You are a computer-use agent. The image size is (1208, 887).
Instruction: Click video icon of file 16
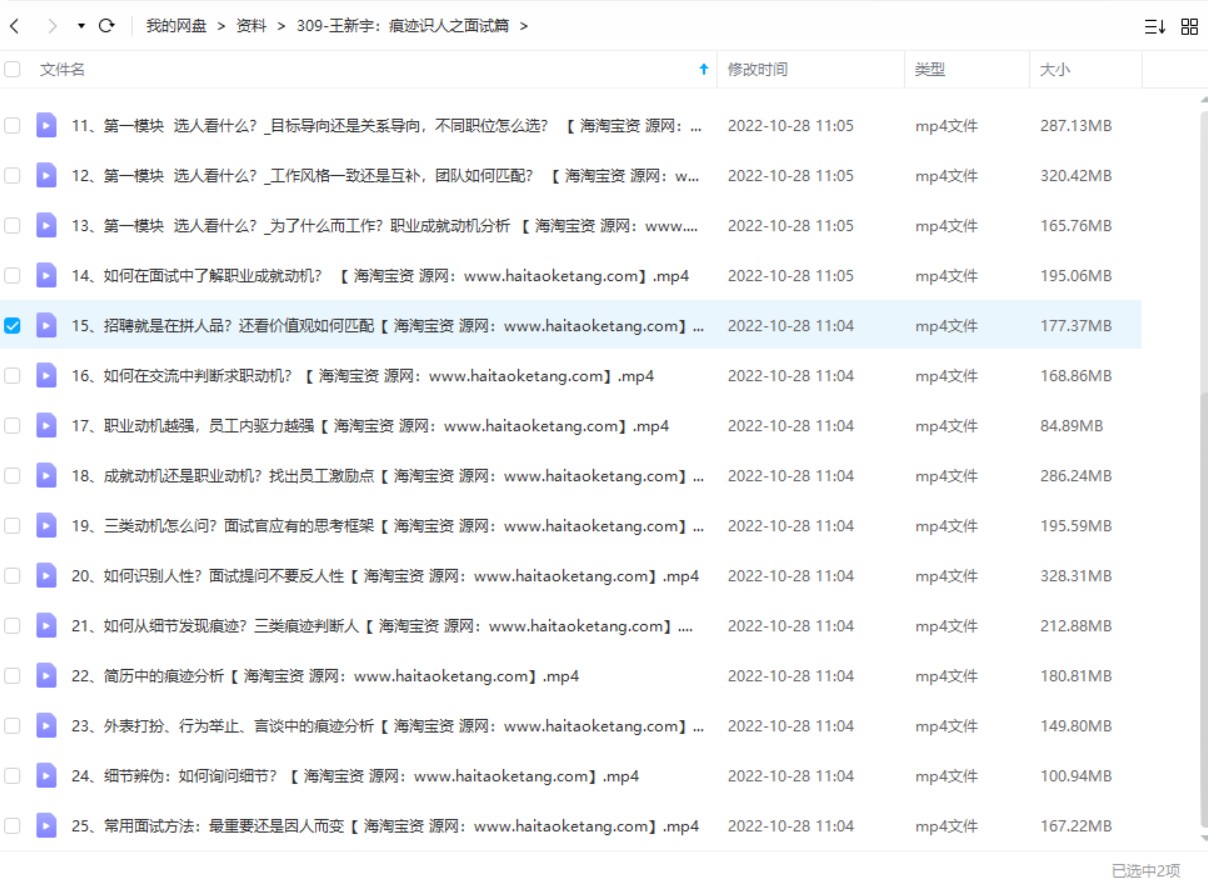(46, 375)
